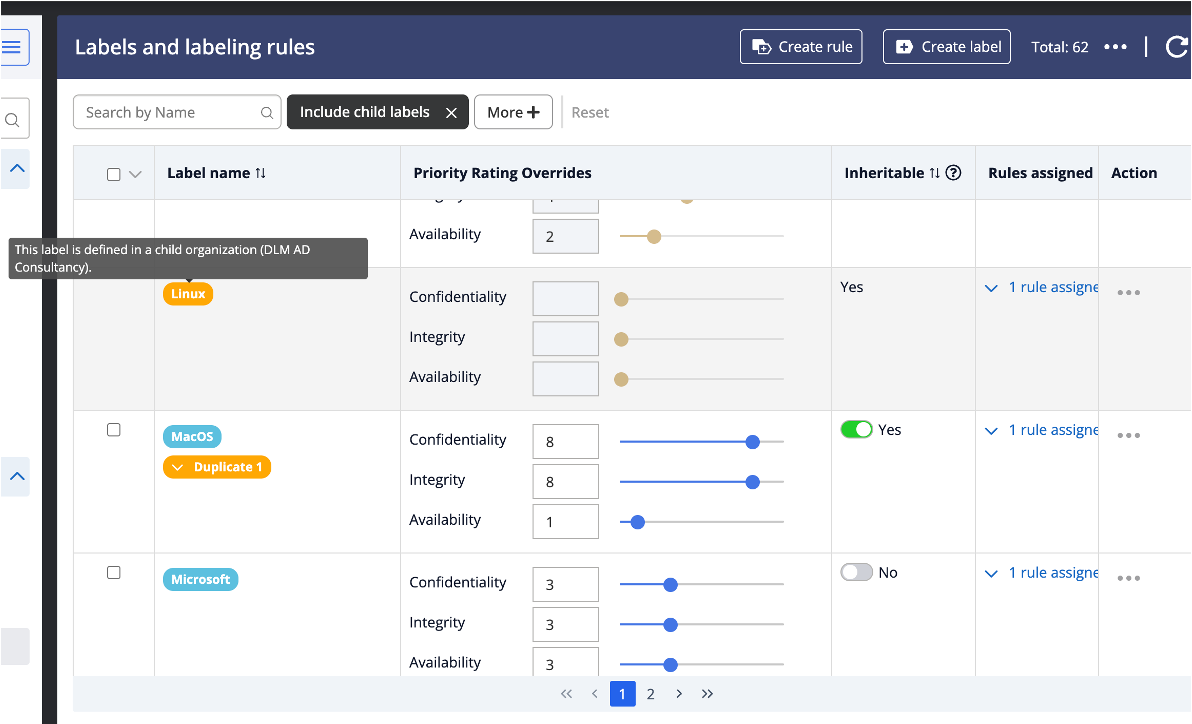Expand rules assigned for Microsoft row
This screenshot has width=1192, height=724.
(991, 574)
